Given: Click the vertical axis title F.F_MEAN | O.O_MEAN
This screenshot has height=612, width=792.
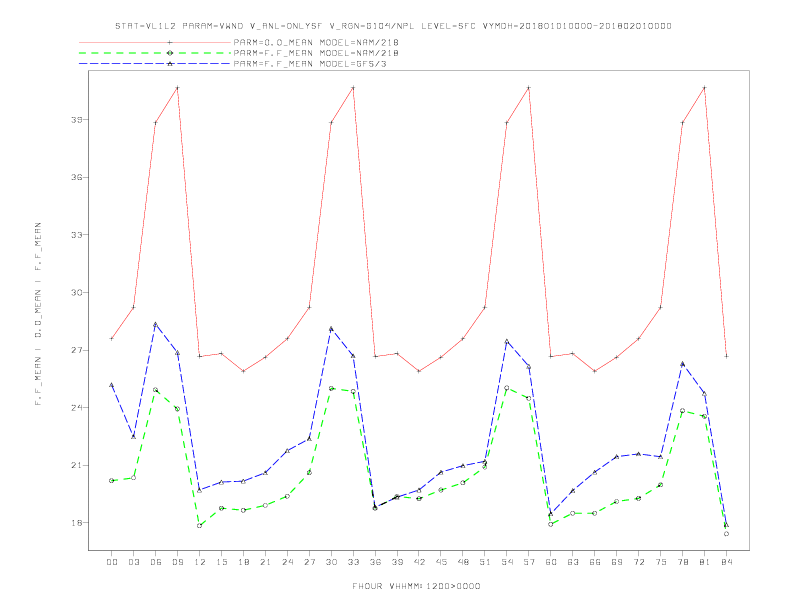Looking at the screenshot, I should (38, 314).
